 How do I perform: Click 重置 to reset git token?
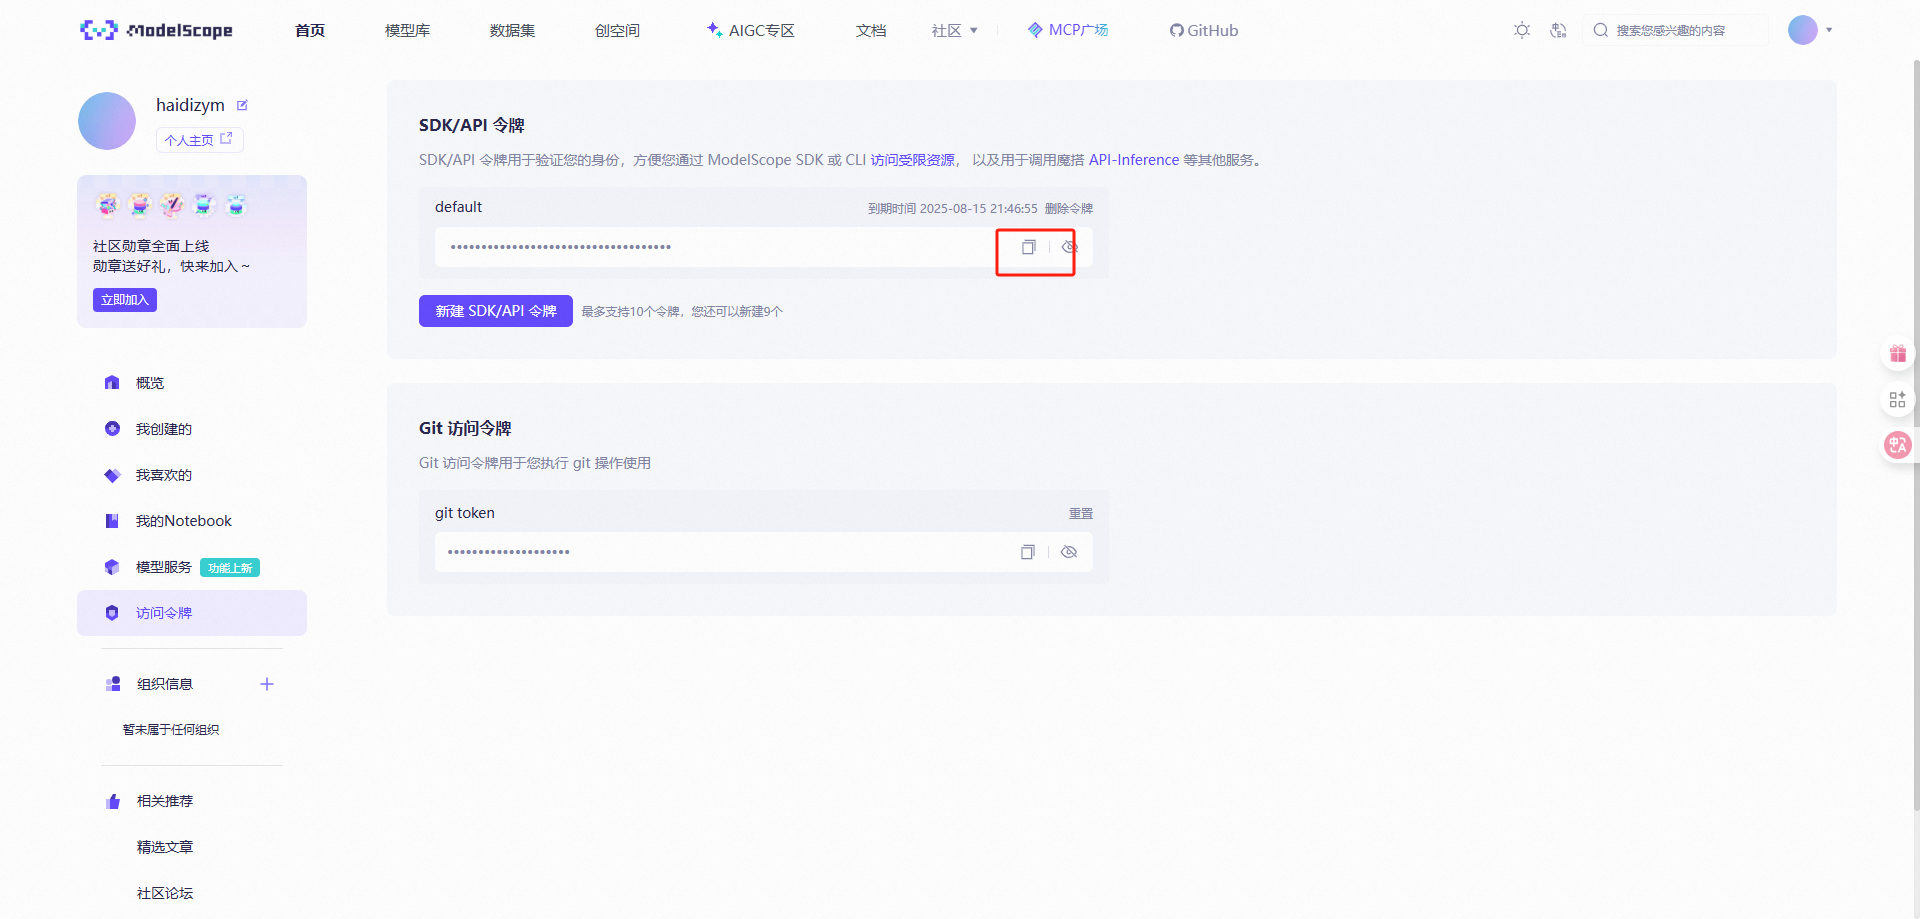pyautogui.click(x=1081, y=514)
